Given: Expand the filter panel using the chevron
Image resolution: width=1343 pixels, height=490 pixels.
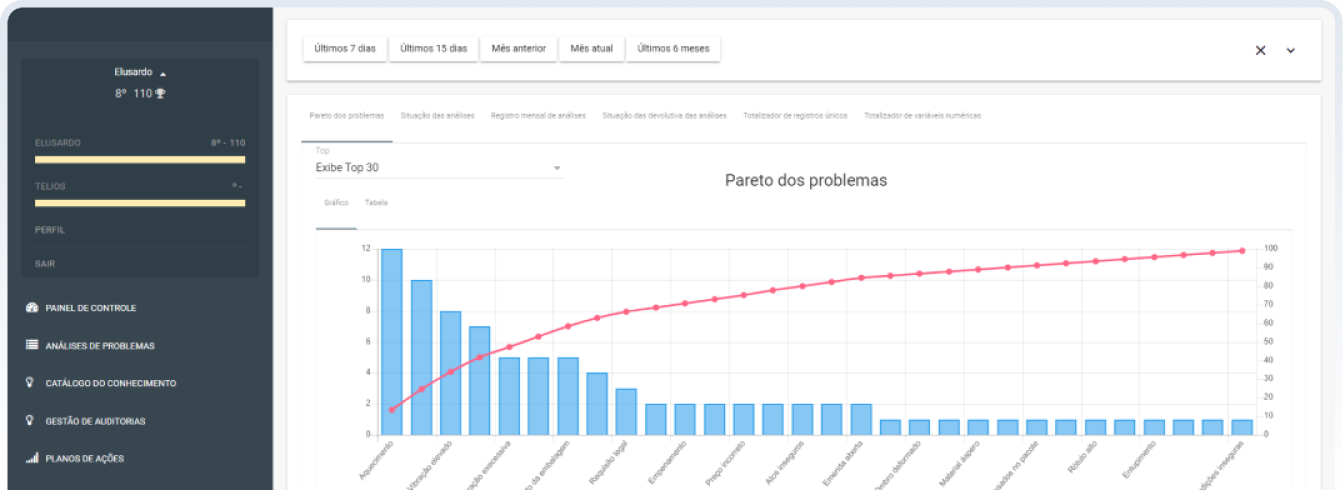Looking at the screenshot, I should pos(1290,50).
